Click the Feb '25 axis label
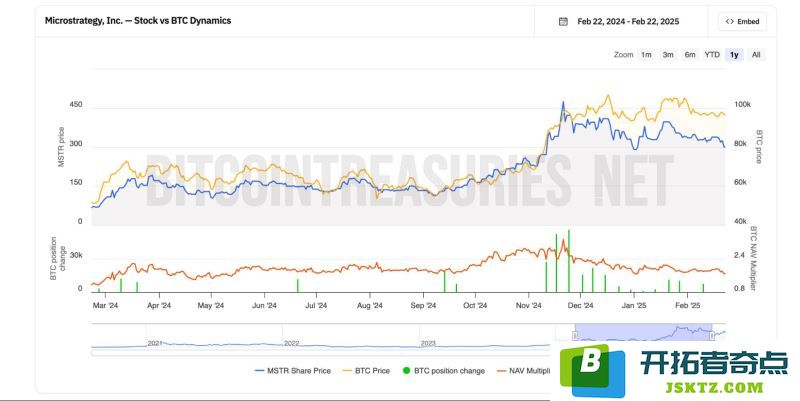The image size is (800, 401). point(688,306)
